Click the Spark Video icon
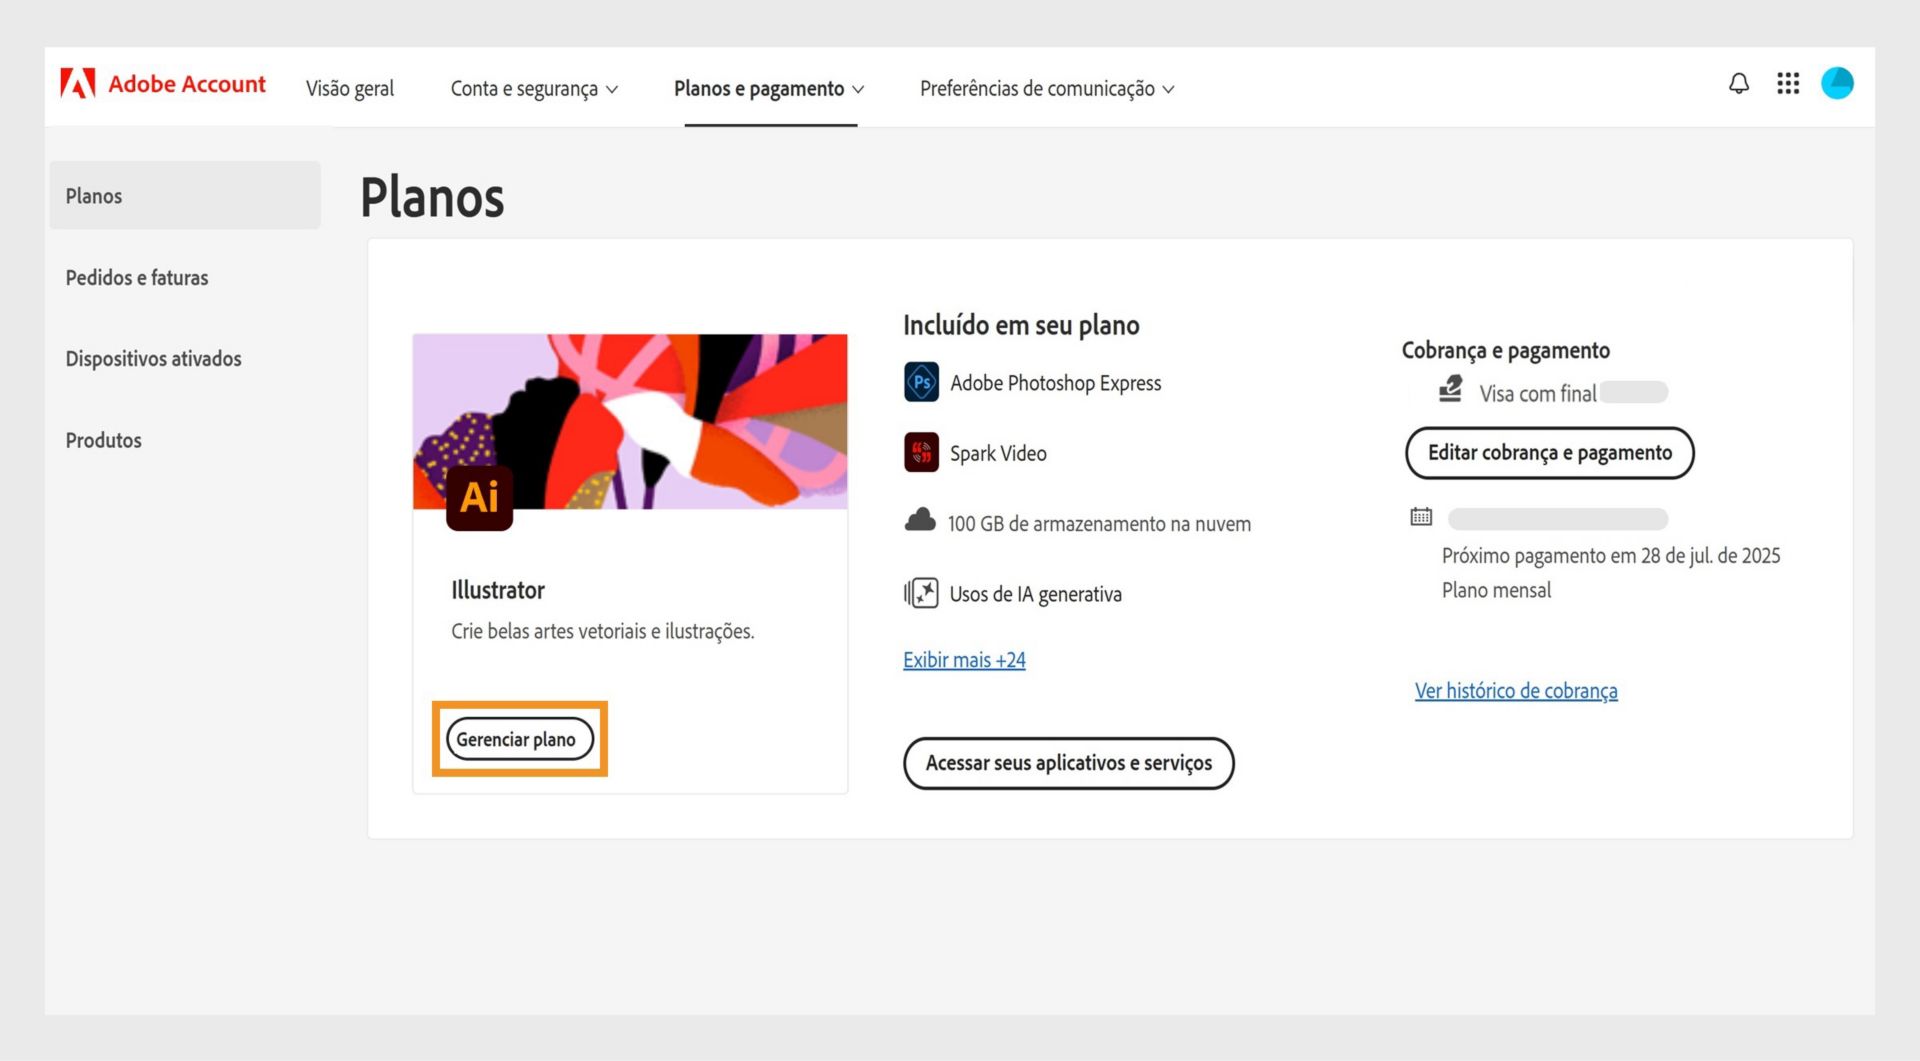Screen dimensions: 1920x1061 tap(921, 452)
